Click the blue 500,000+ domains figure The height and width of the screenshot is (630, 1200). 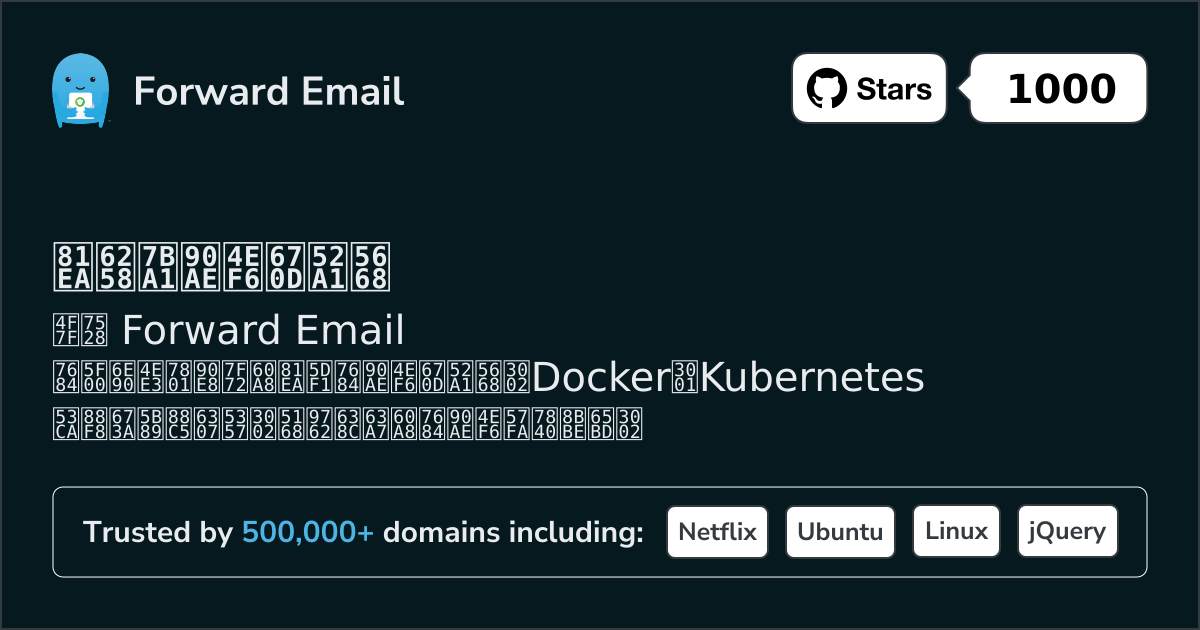click(308, 533)
